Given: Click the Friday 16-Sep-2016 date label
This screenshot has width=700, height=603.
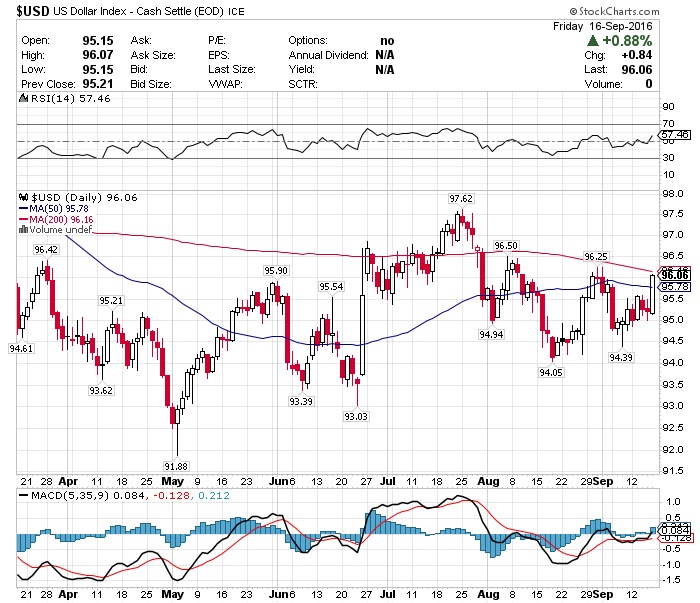Looking at the screenshot, I should click(x=617, y=24).
